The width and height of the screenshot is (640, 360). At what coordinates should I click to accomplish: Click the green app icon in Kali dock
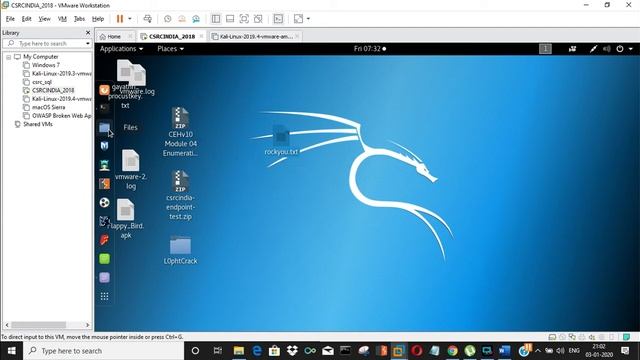[x=104, y=259]
